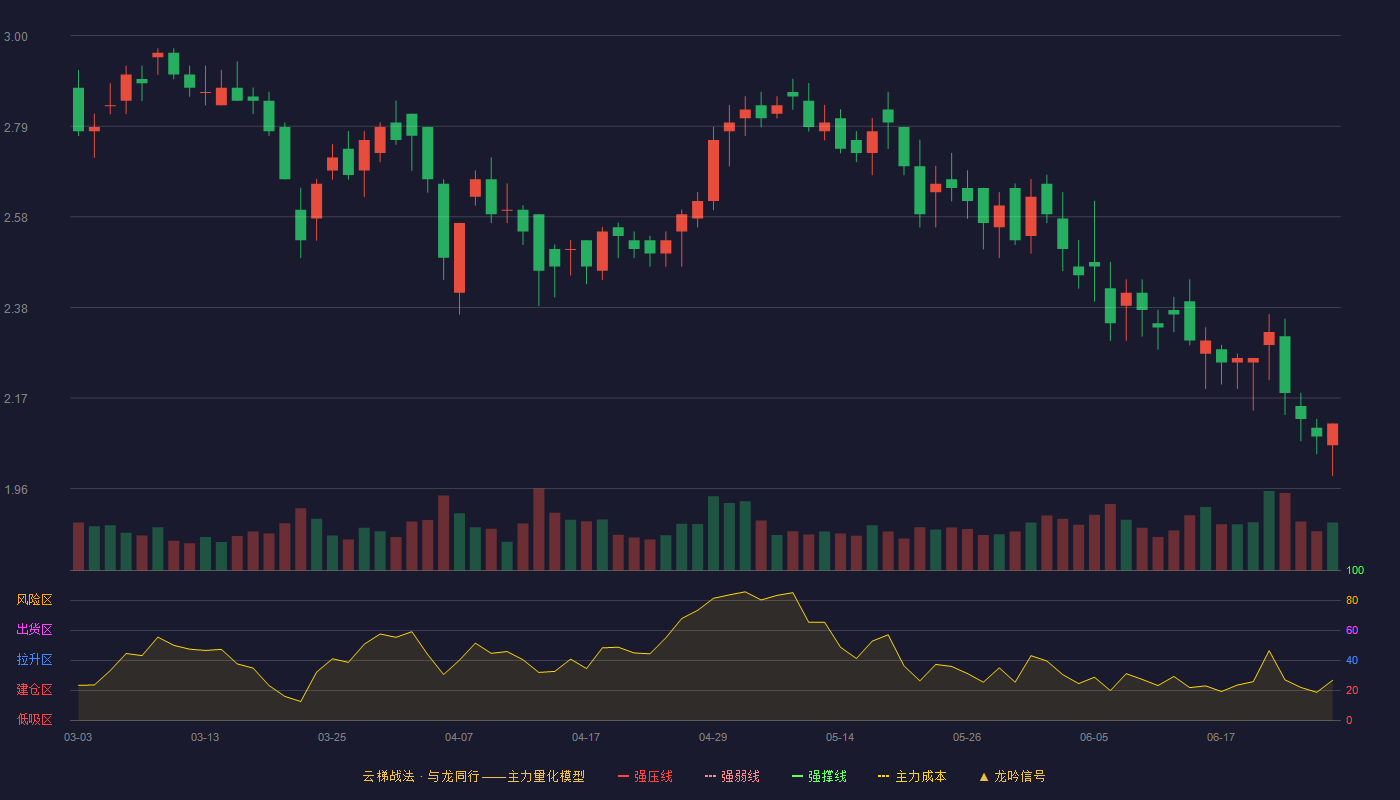Click the red dash marker beside 强压线
Screen dimensions: 1400x800
tap(623, 776)
